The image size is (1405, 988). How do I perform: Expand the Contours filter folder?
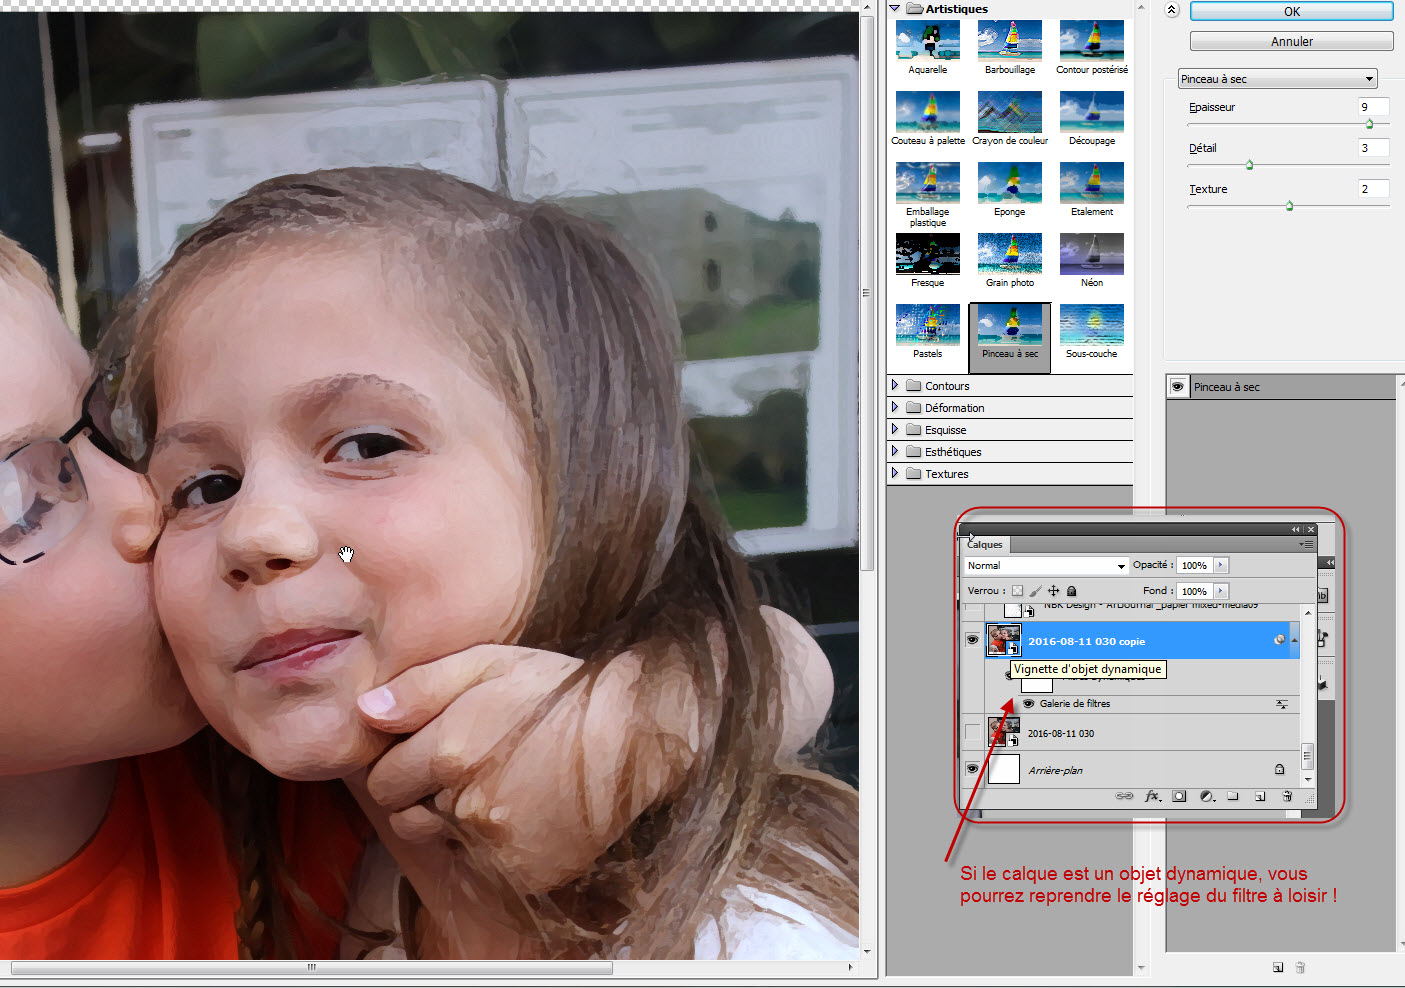(895, 385)
